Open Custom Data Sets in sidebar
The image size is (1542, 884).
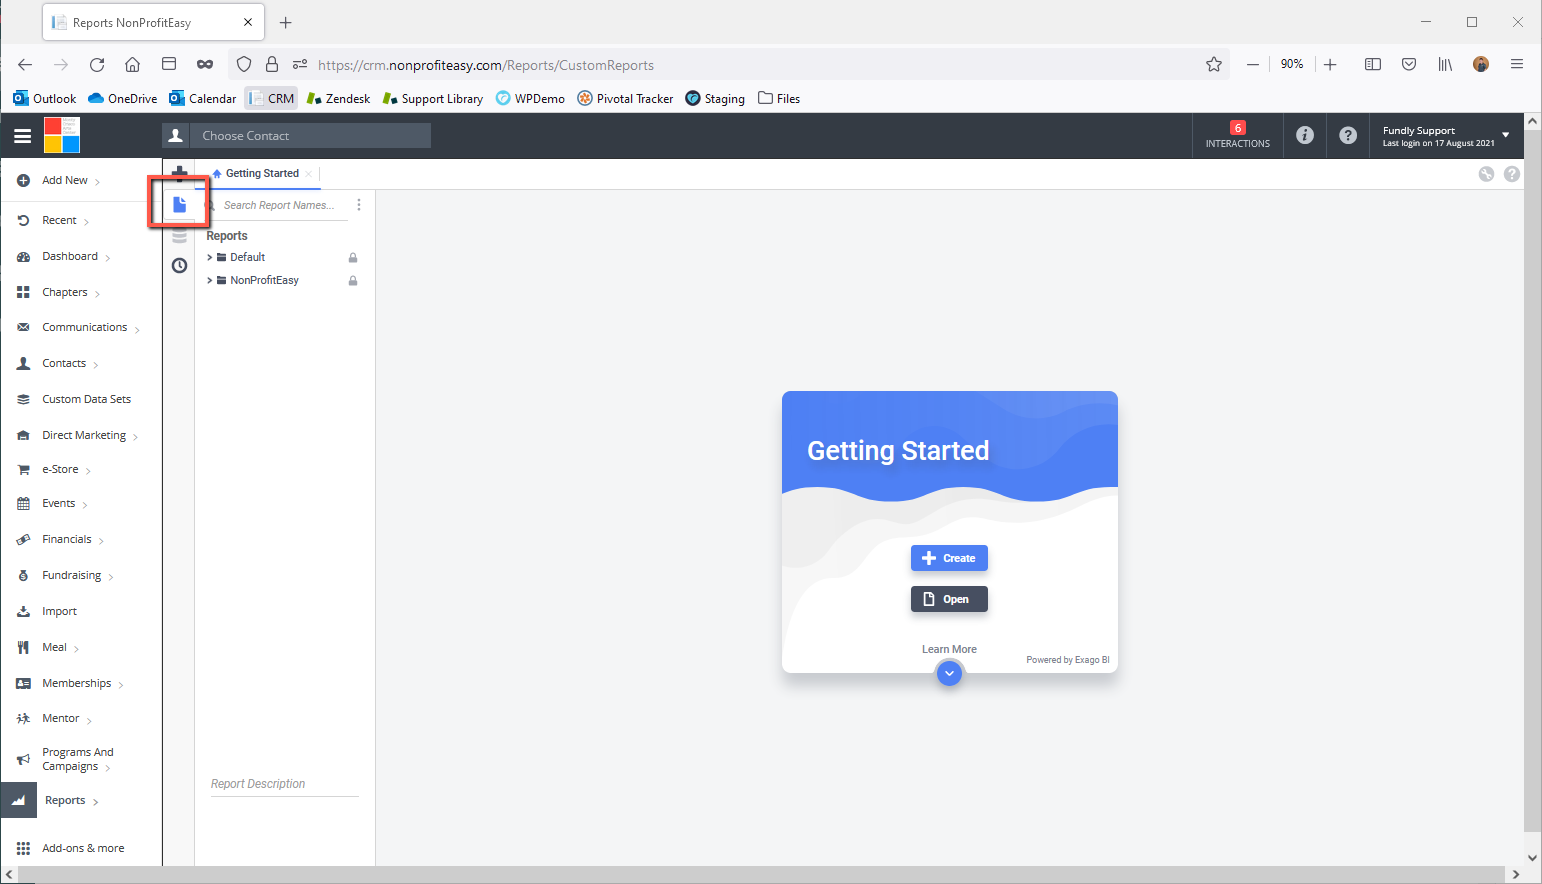pos(86,400)
